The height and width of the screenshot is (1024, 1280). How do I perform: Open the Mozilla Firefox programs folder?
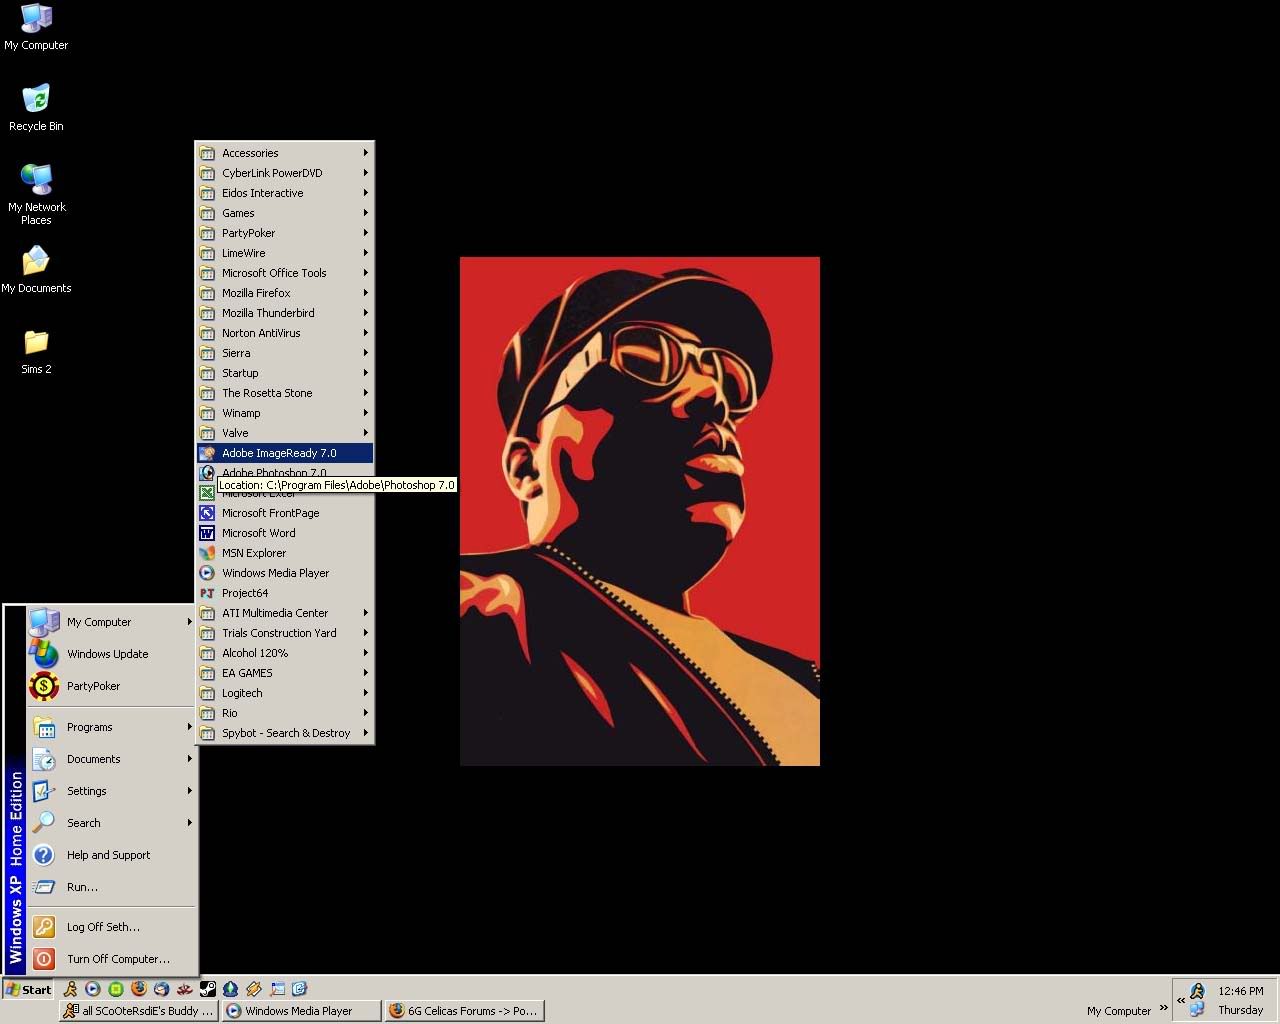285,293
